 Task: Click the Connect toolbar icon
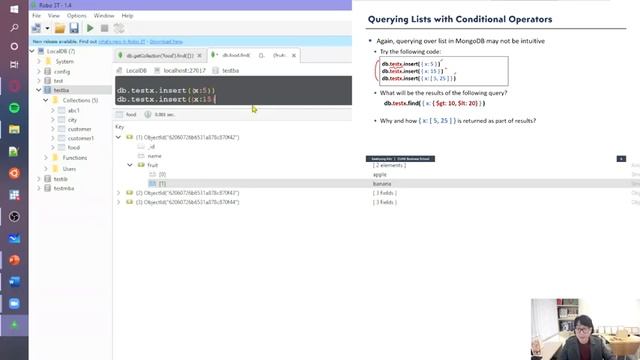pos(36,28)
